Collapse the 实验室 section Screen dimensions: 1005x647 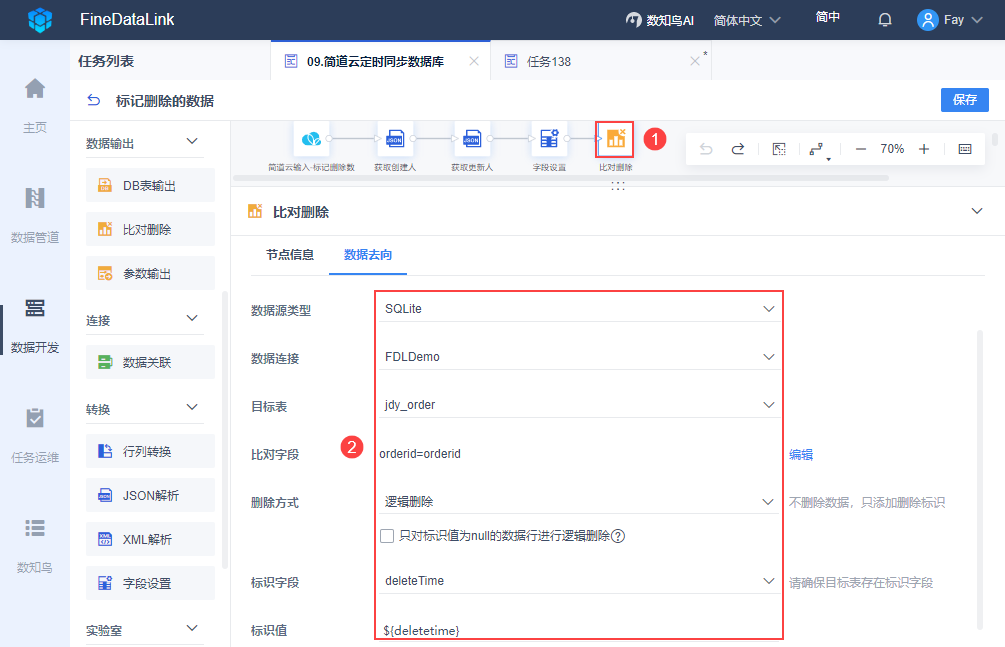click(192, 628)
